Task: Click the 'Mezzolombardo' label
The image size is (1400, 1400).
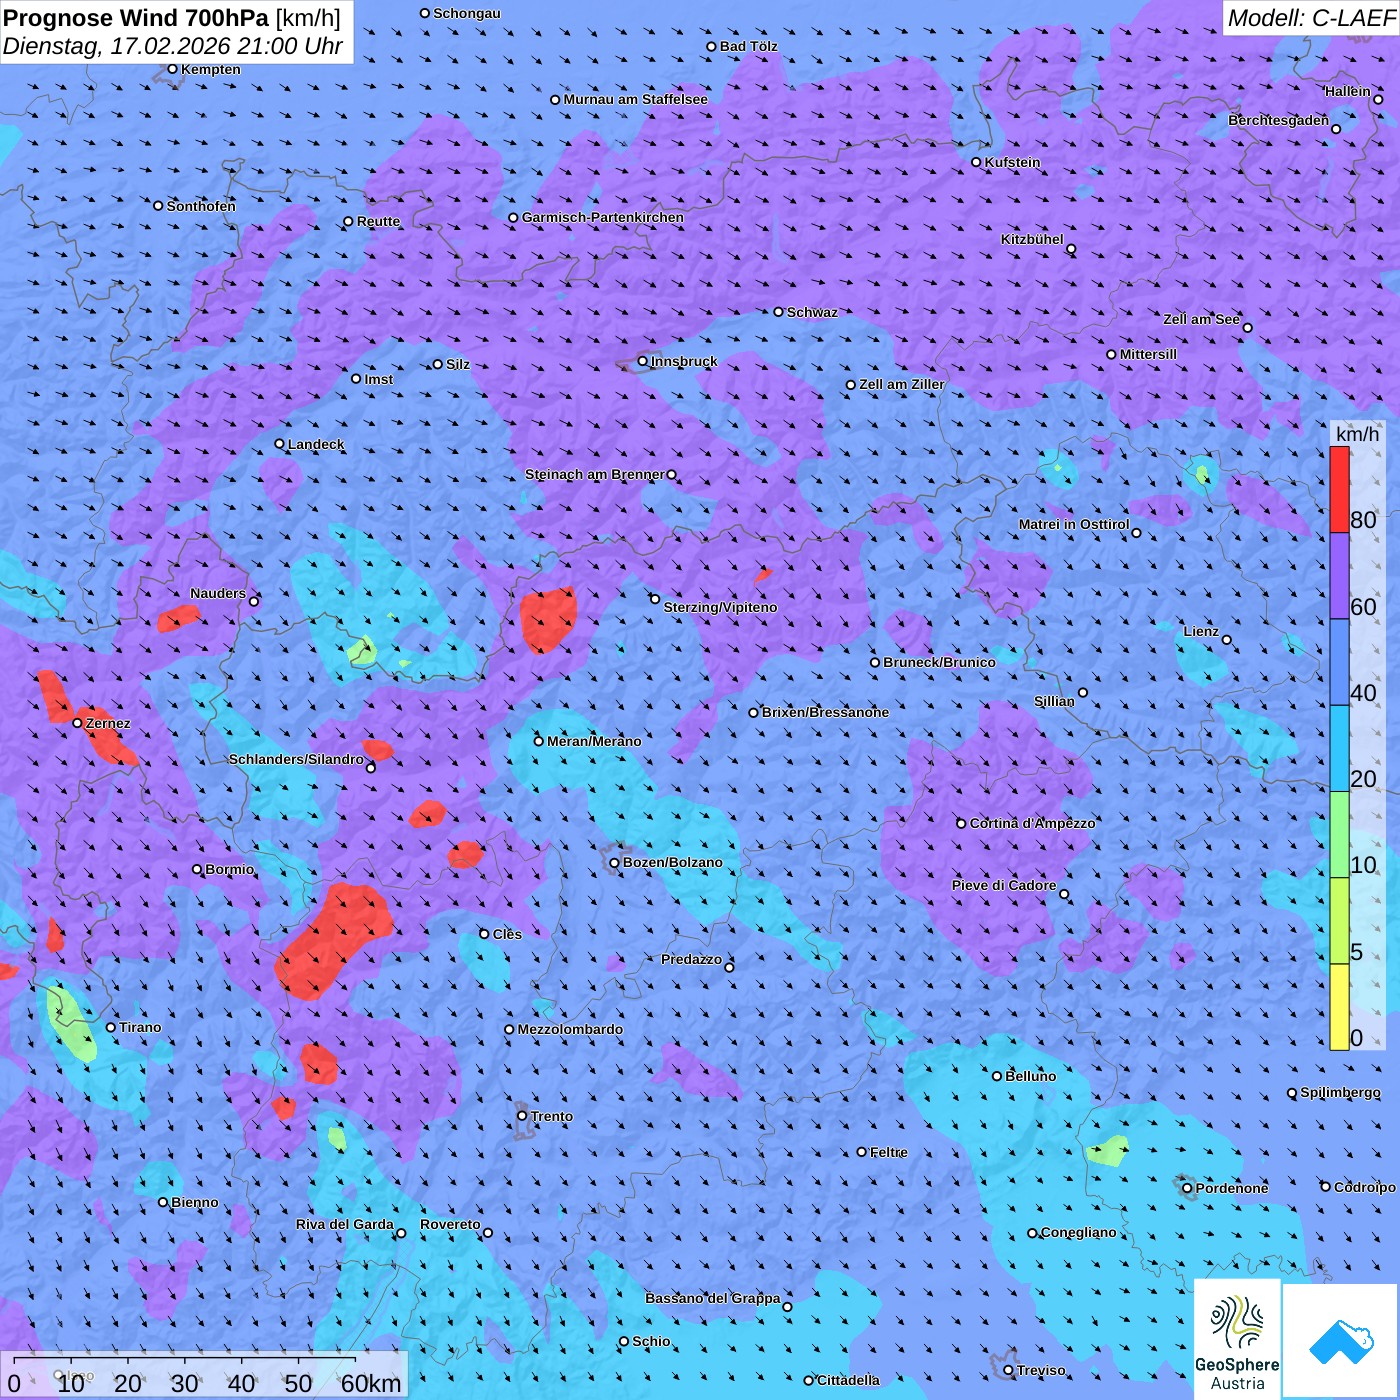Action: pyautogui.click(x=570, y=1029)
